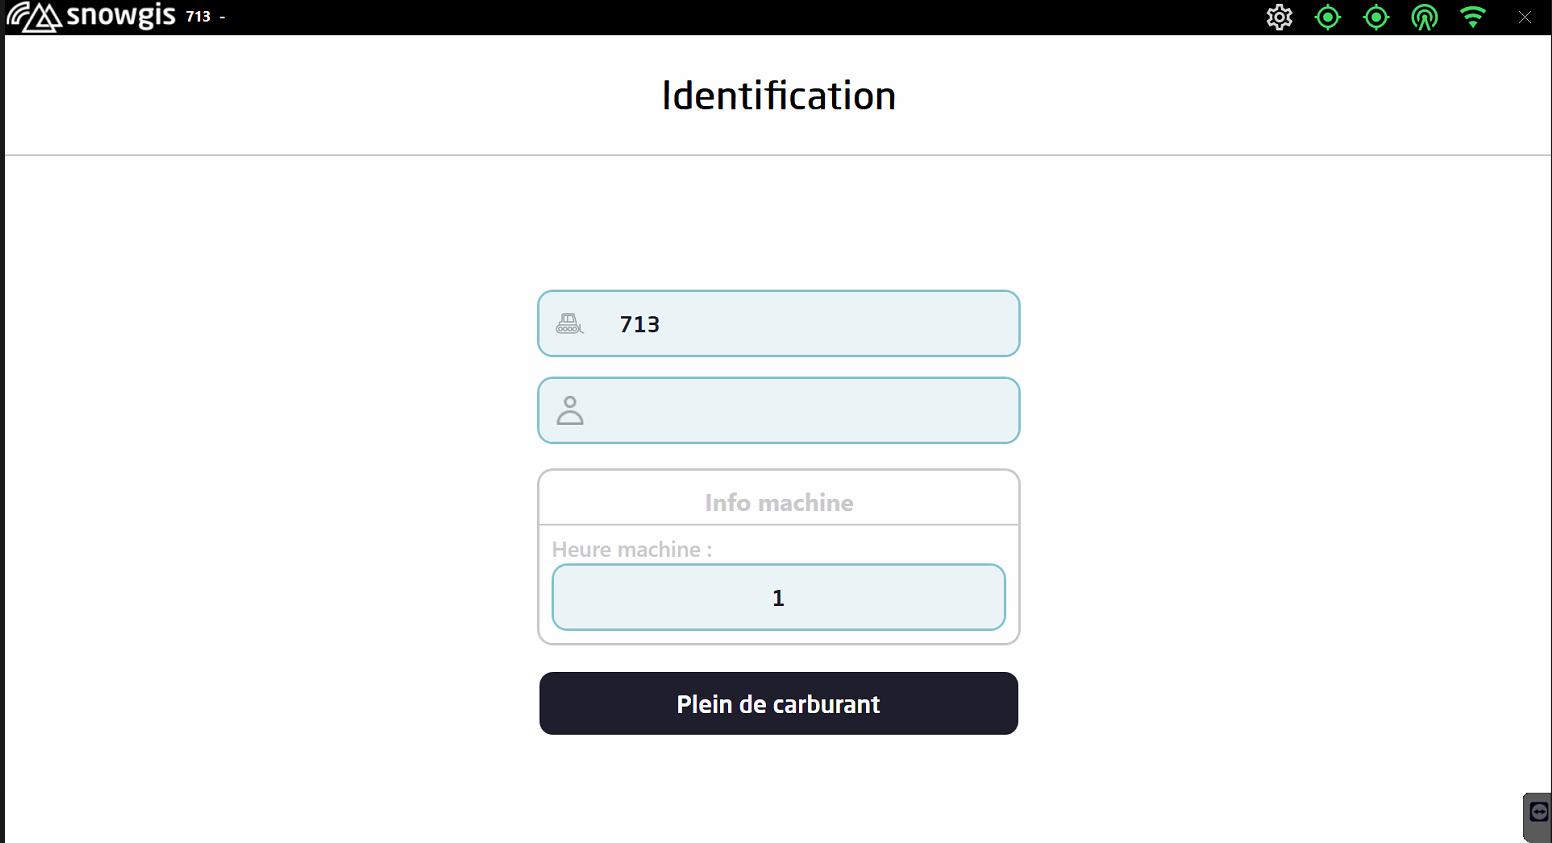Close the snowgis window with the X
The height and width of the screenshot is (843, 1552).
[1524, 17]
